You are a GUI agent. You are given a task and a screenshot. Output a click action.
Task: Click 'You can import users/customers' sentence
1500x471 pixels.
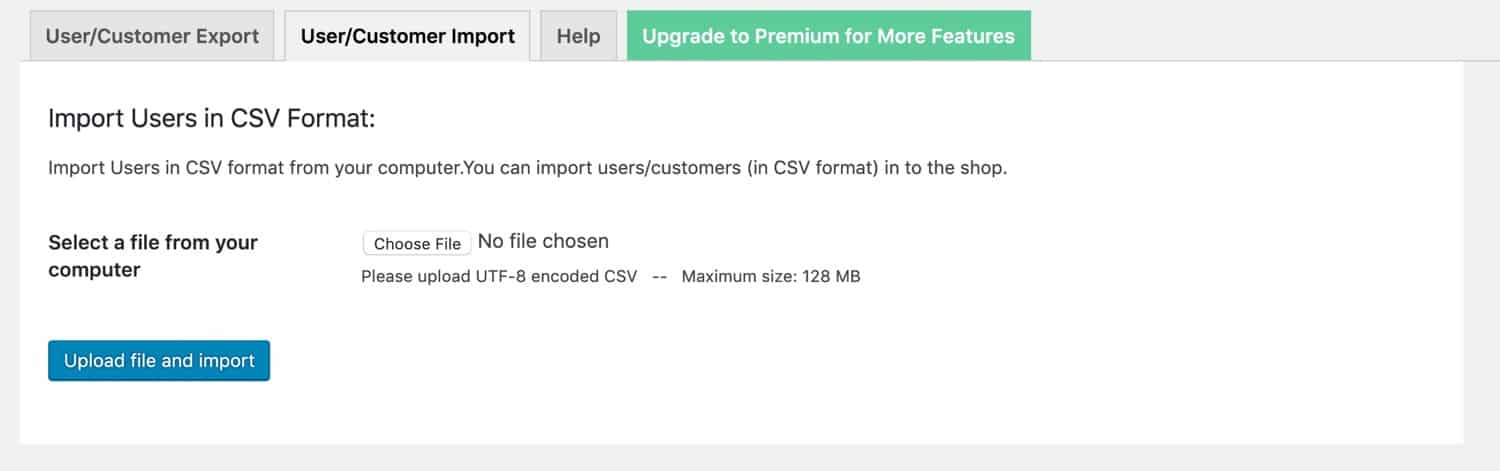tap(602, 168)
